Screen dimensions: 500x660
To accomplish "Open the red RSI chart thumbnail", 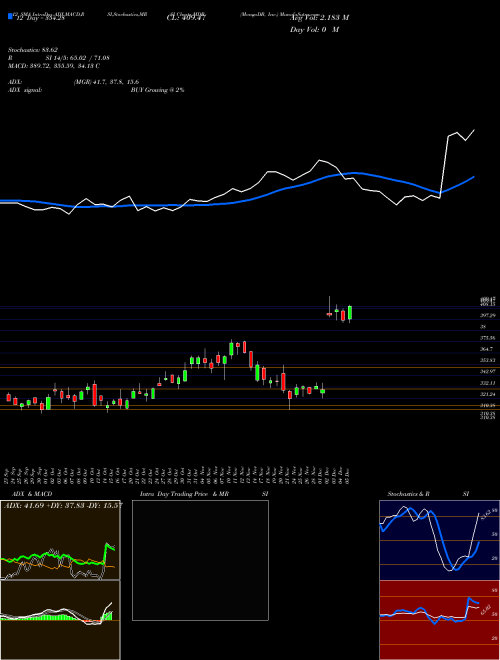I will pyautogui.click(x=439, y=620).
